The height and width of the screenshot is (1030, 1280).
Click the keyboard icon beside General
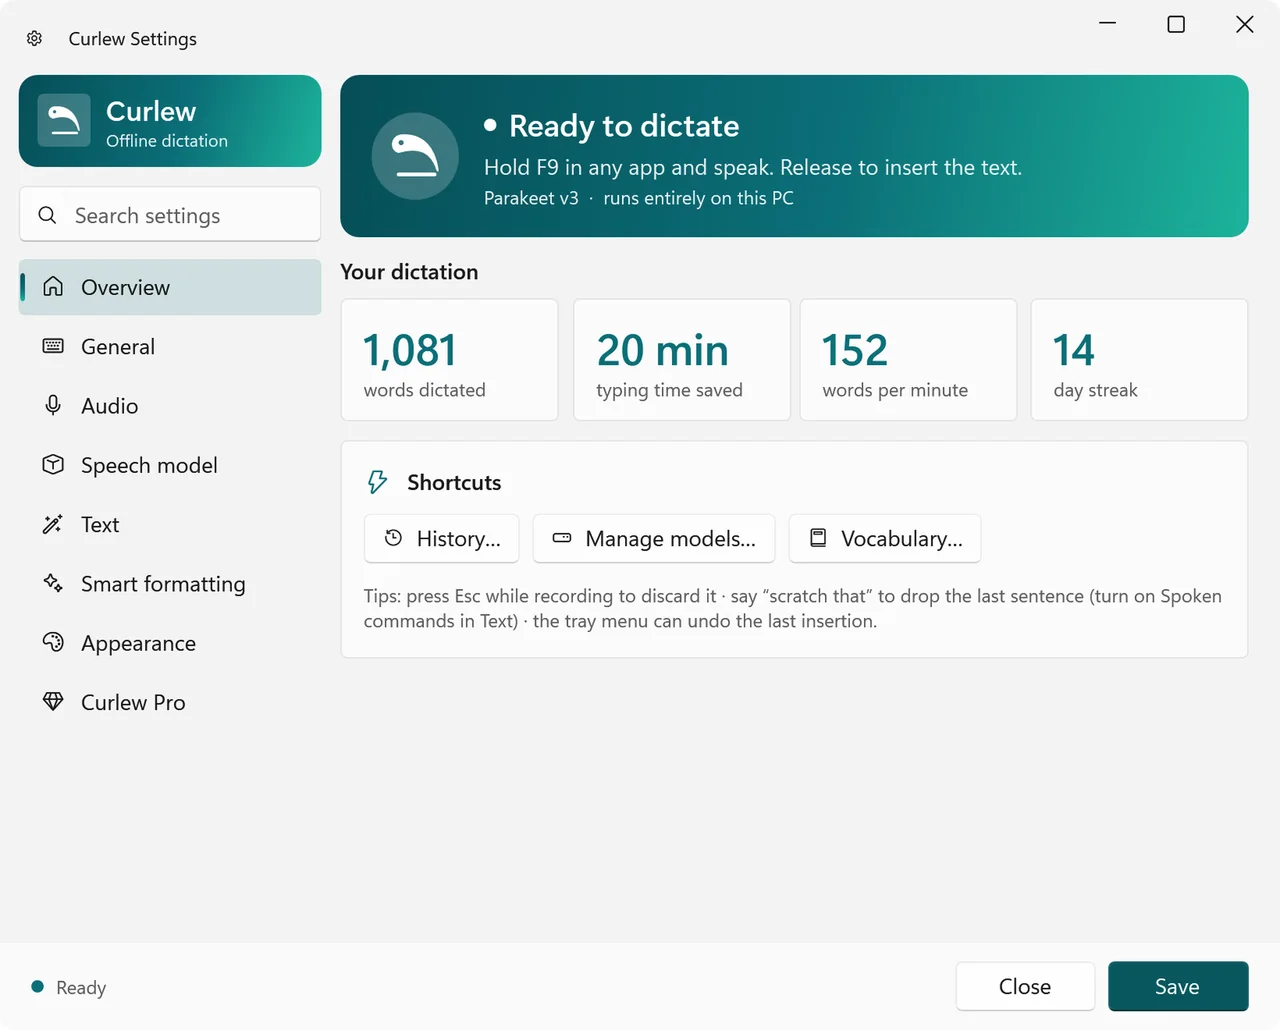53,346
